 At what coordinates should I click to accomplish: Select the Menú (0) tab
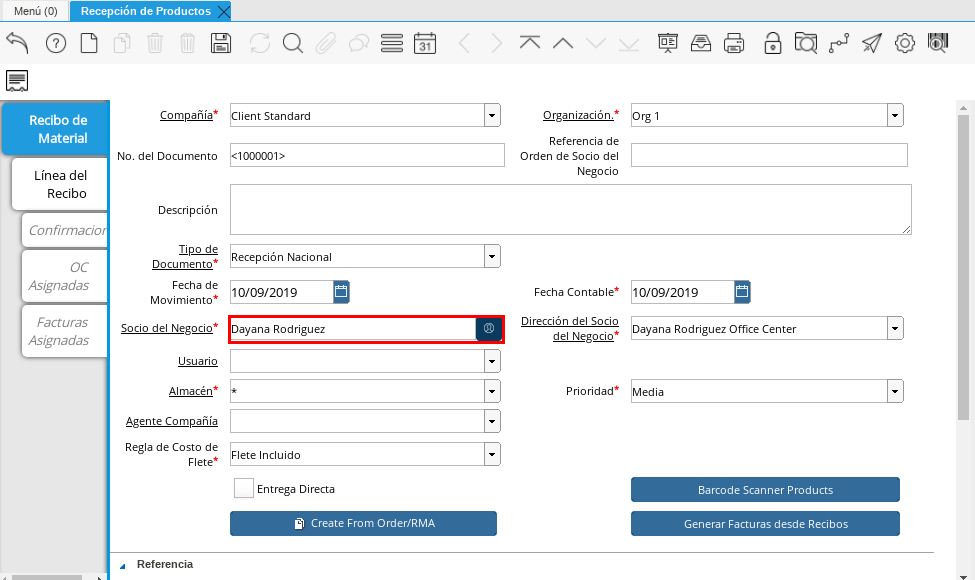pos(35,11)
